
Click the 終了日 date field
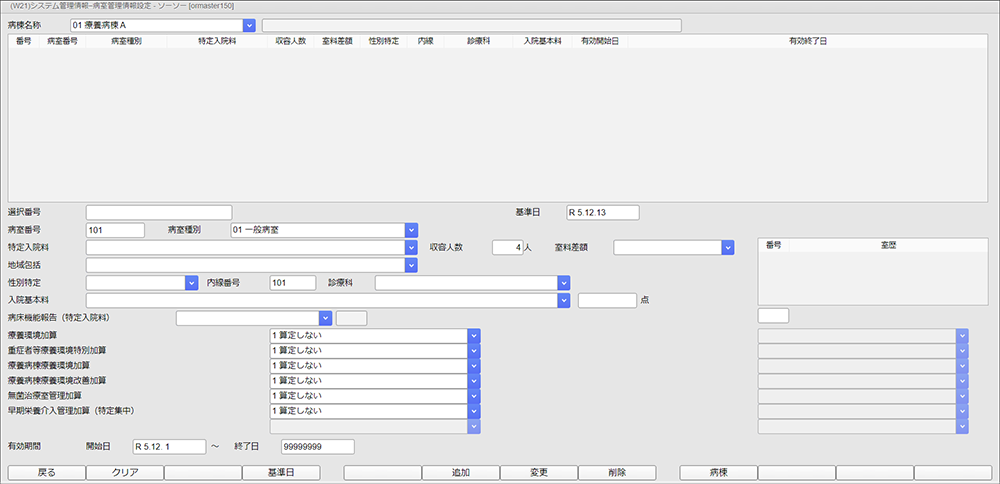click(317, 447)
